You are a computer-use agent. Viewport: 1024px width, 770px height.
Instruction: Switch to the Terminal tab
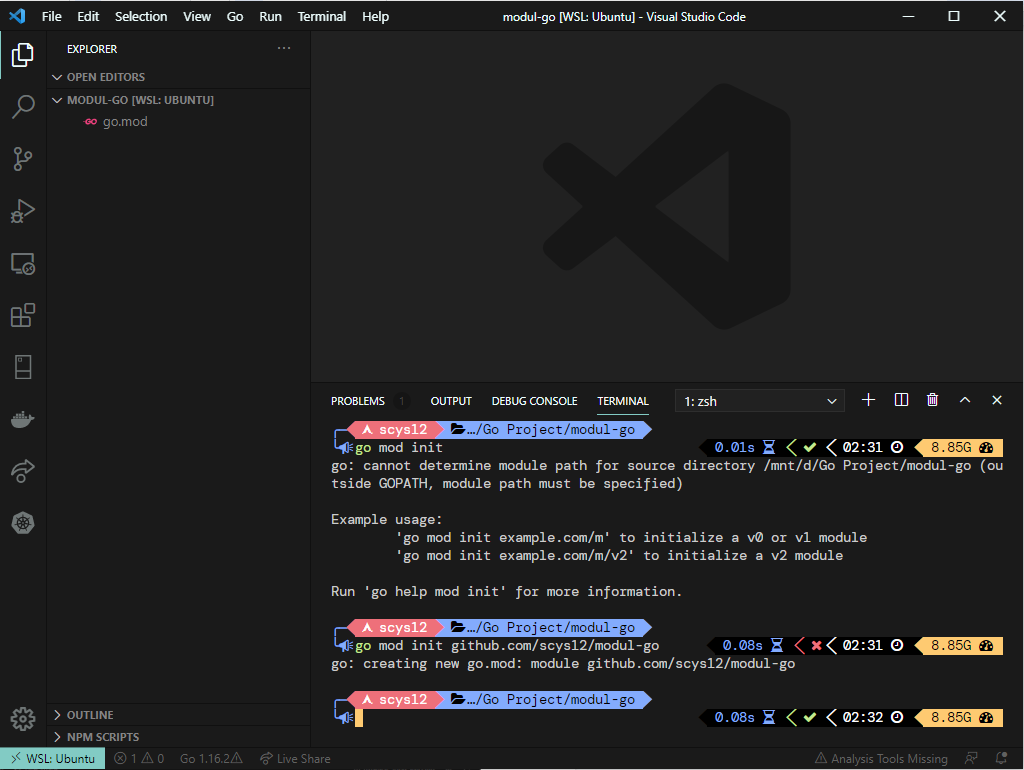[x=623, y=401]
